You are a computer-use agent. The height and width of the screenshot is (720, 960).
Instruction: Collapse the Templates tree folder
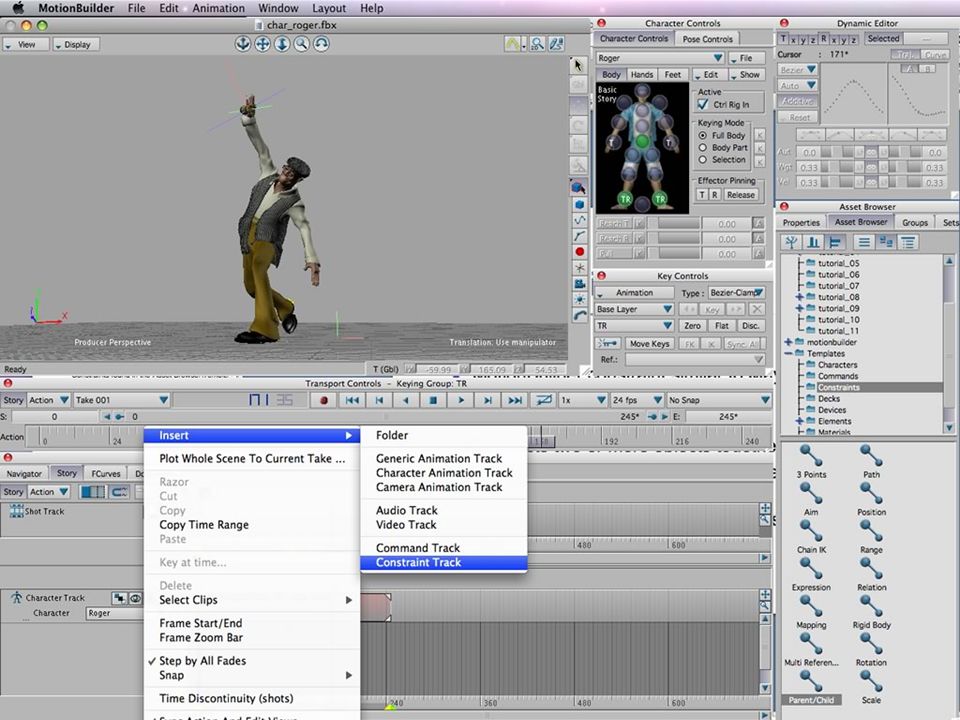click(789, 353)
